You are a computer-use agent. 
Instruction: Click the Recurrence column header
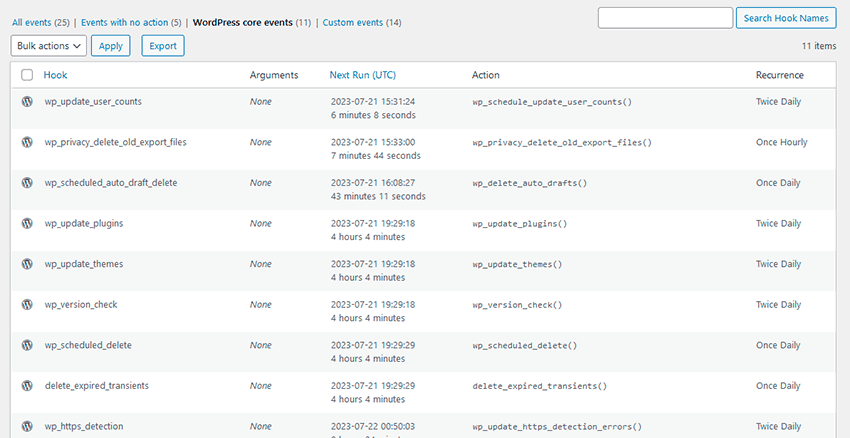point(780,75)
